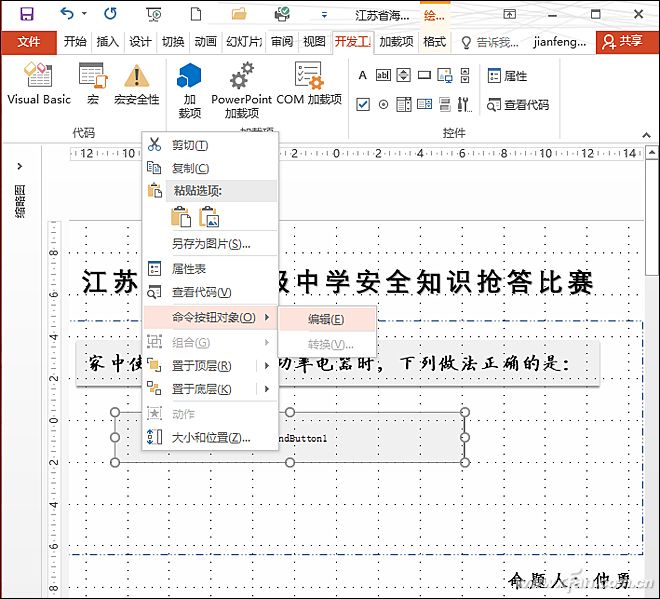The image size is (660, 599).
Task: Open the Visual Basic editor
Action: (39, 82)
